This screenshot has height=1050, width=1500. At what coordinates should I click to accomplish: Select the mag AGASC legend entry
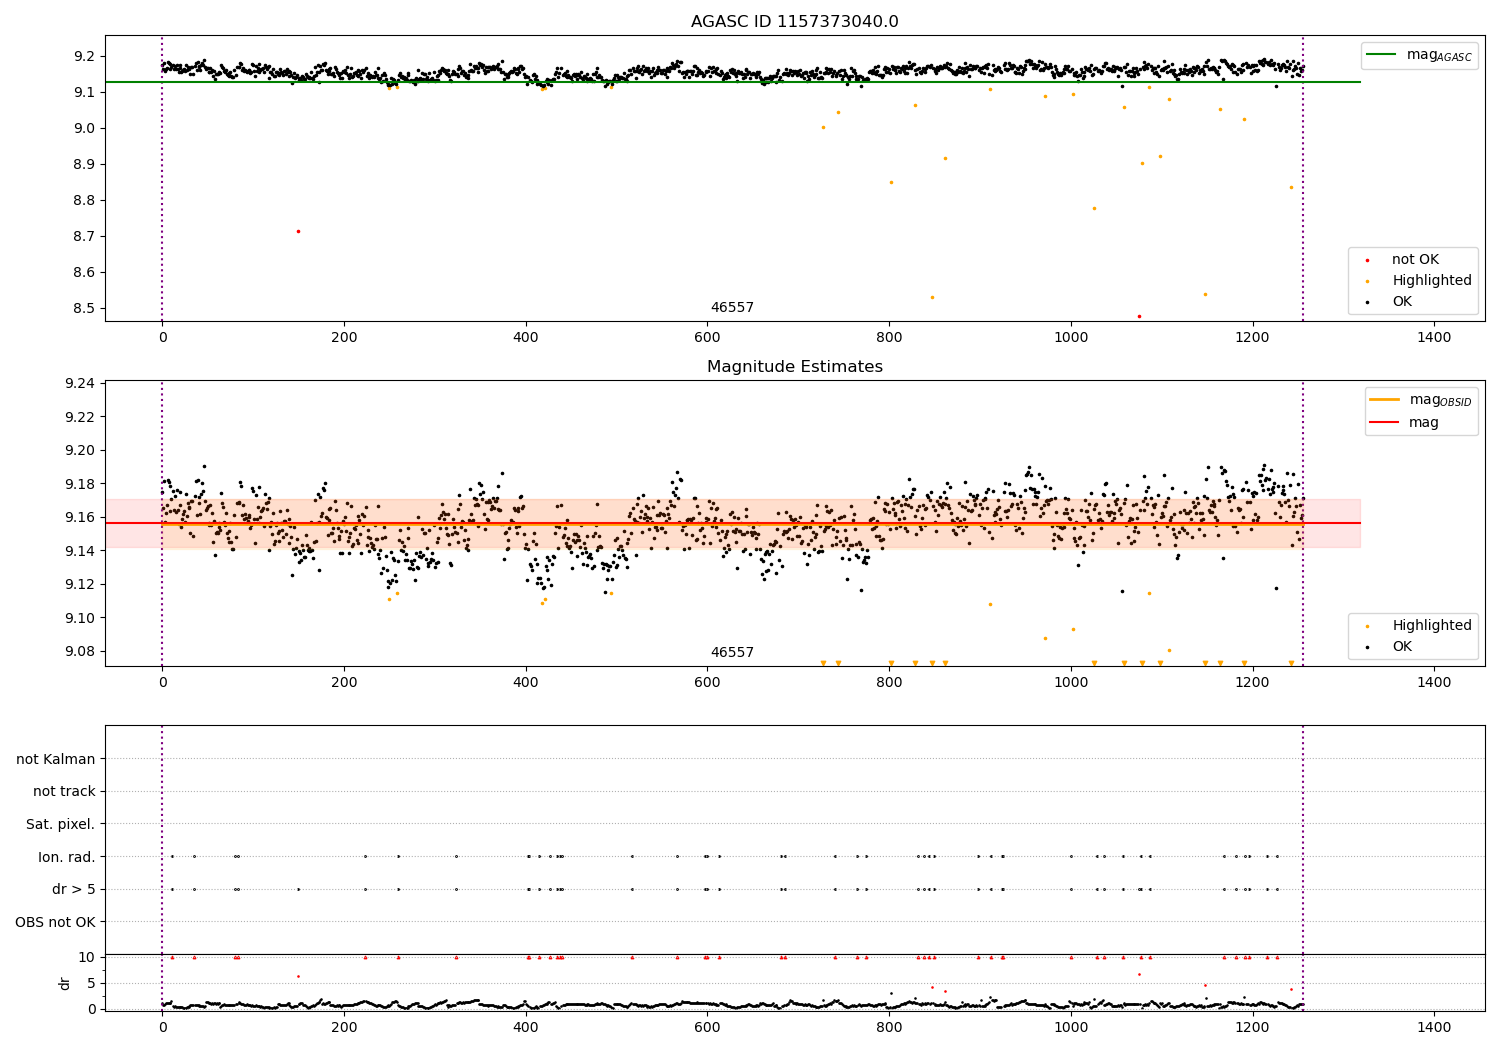point(1419,55)
